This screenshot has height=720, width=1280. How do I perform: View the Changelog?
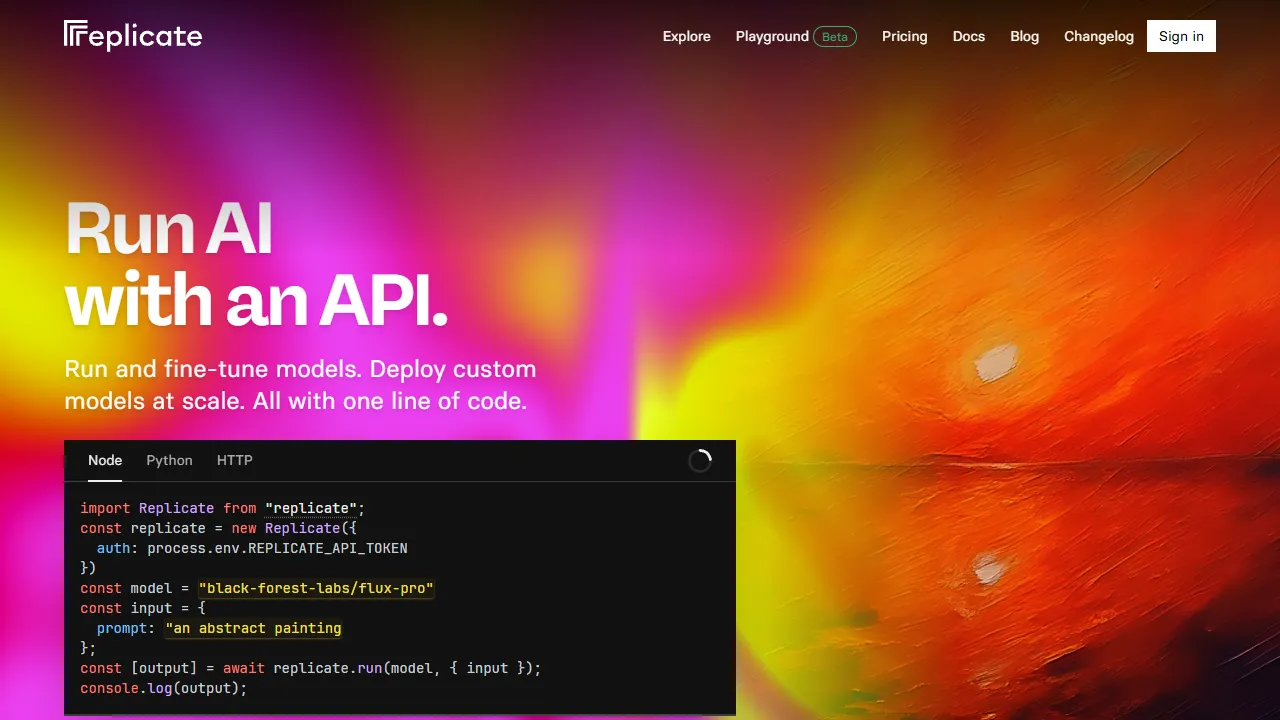pos(1099,36)
